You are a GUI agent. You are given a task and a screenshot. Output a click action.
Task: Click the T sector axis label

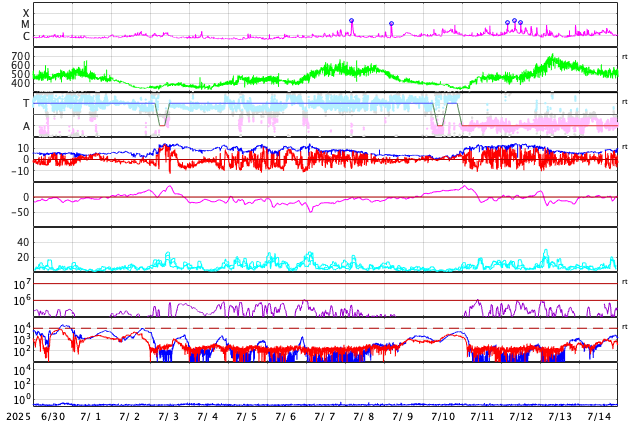click(x=26, y=103)
